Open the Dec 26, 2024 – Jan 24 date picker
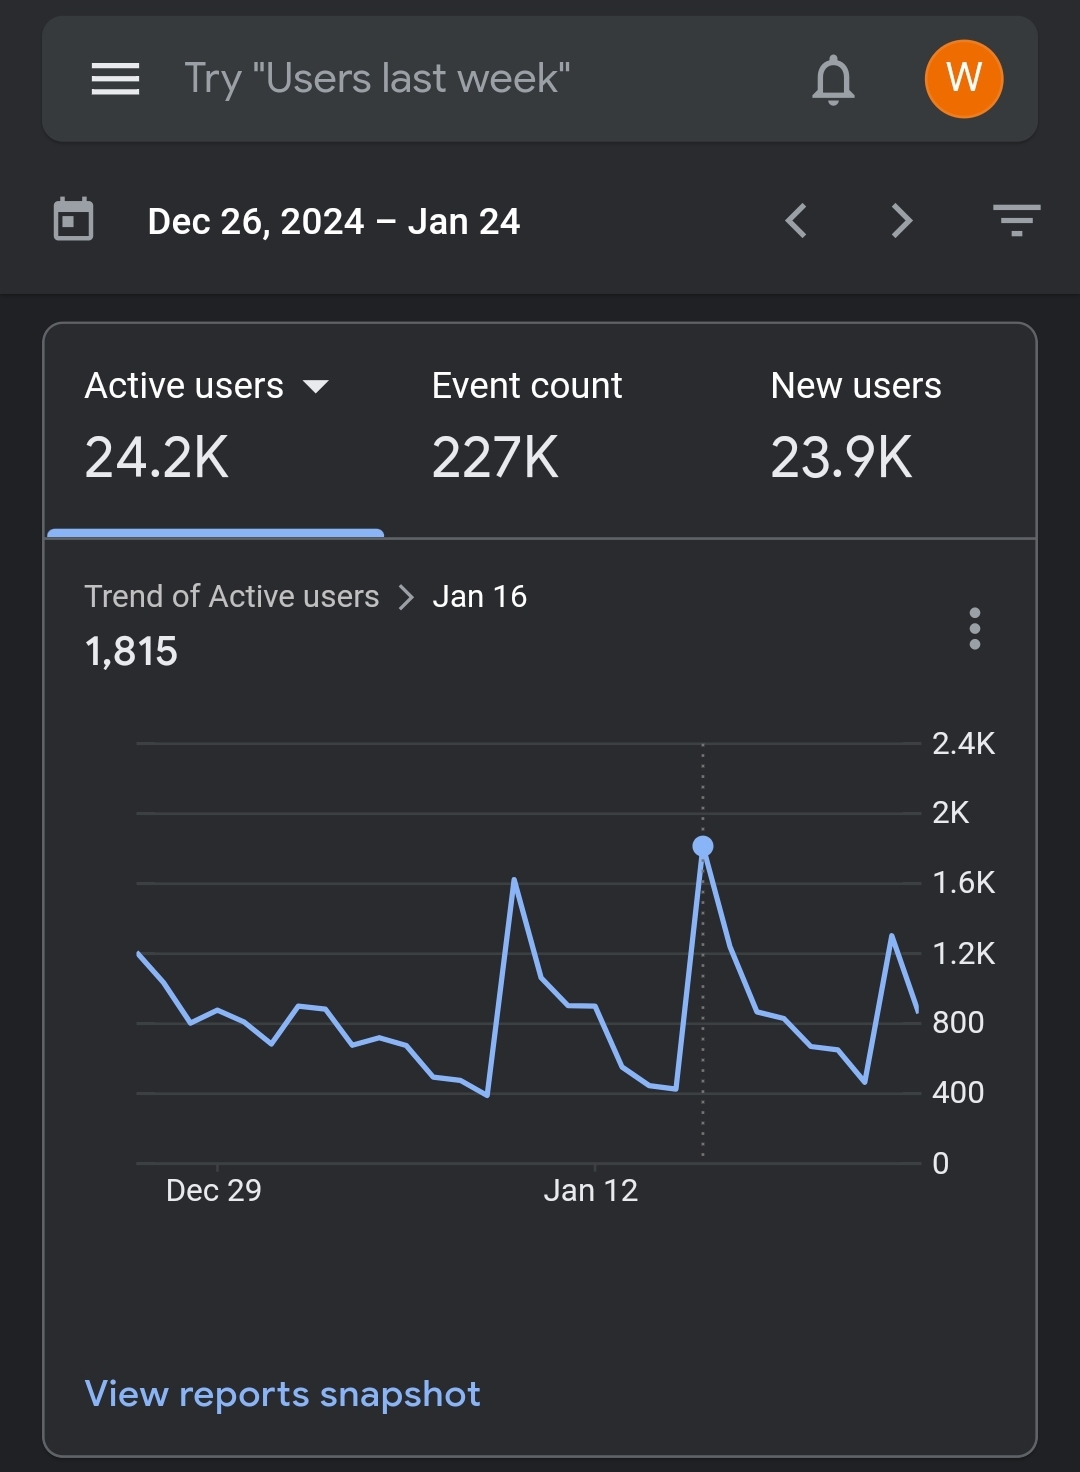Screen dimensions: 1080x1472 (x=333, y=221)
